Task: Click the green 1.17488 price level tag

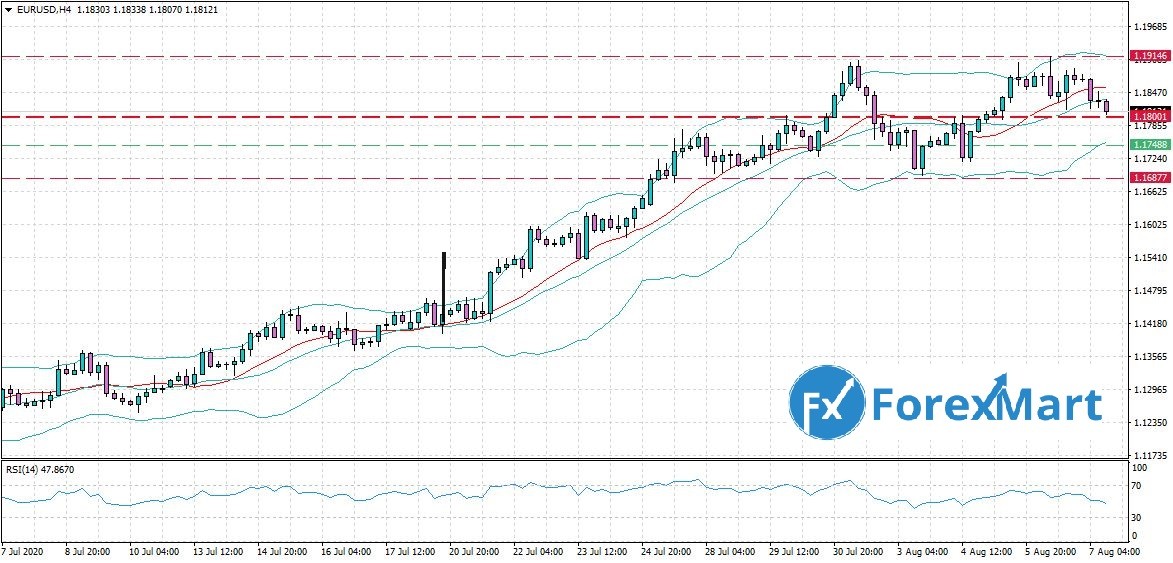Action: (x=1148, y=145)
